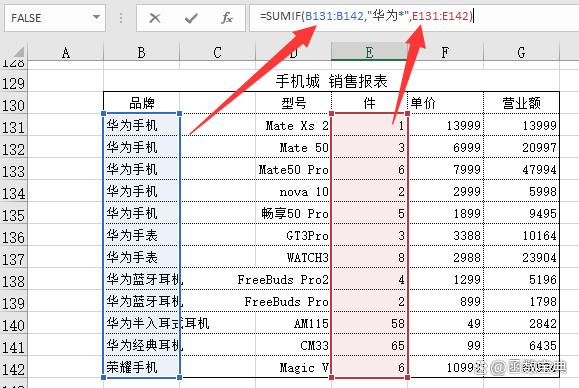The width and height of the screenshot is (579, 388).
Task: Select the cell Magic V
Action: click(x=294, y=367)
